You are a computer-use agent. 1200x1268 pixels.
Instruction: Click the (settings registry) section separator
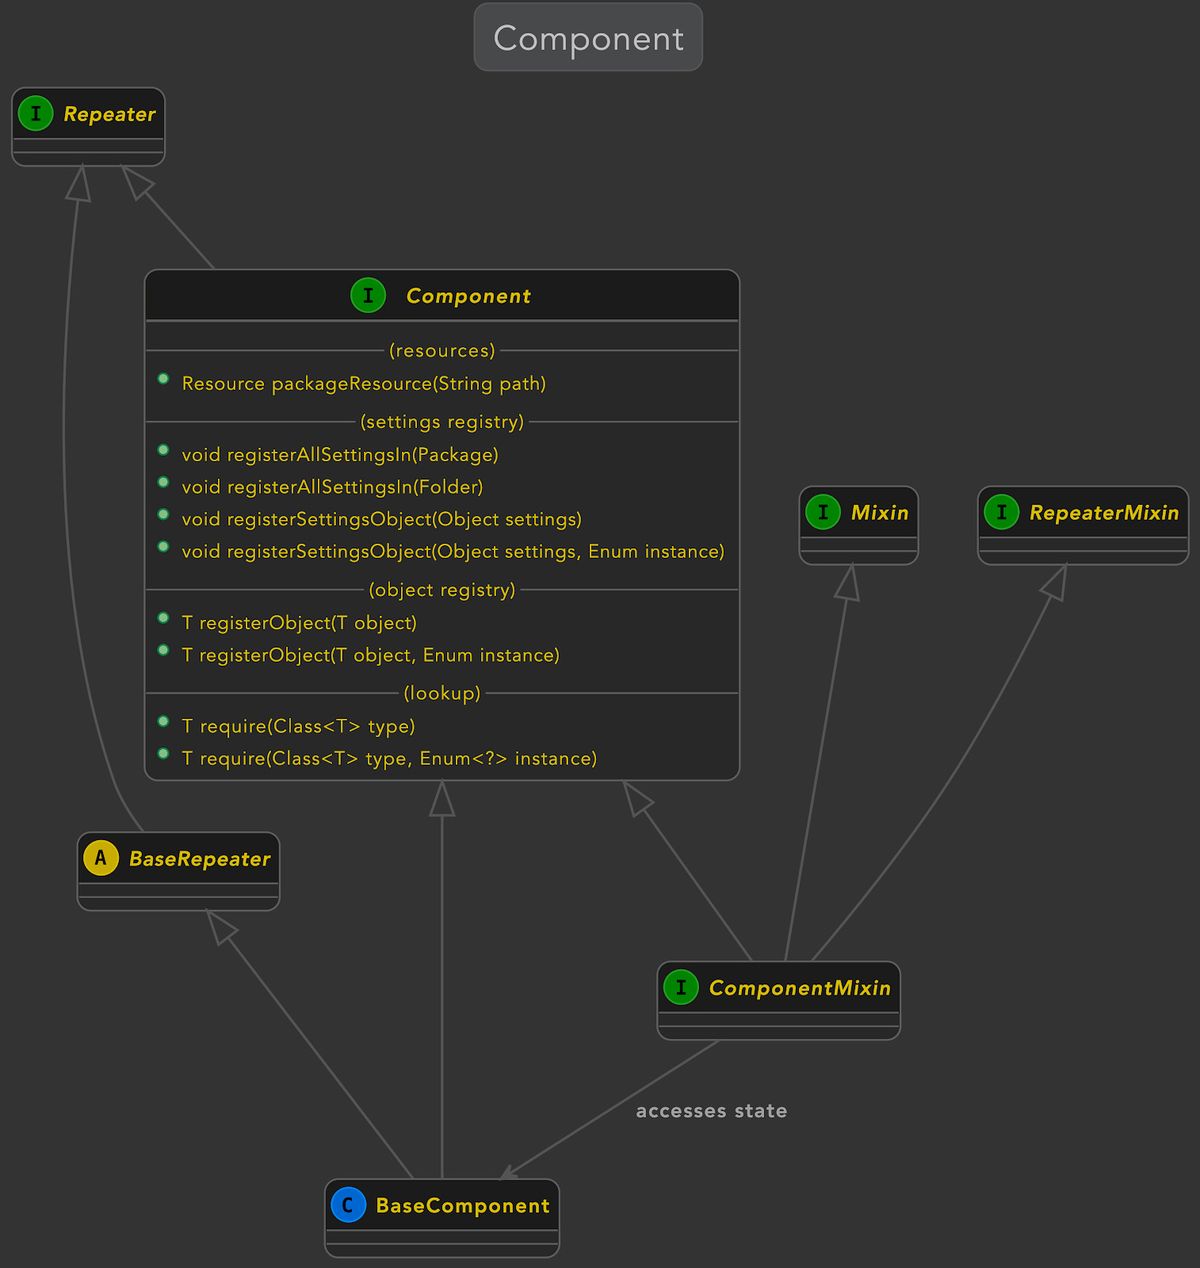(442, 422)
